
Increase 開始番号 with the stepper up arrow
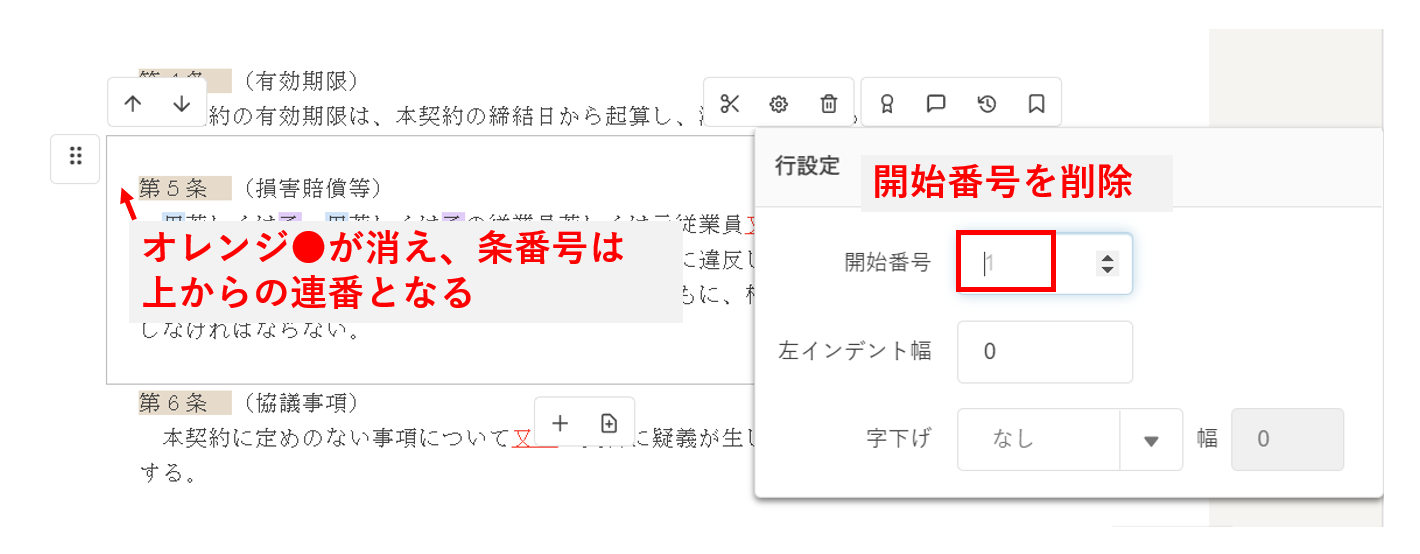1107,258
